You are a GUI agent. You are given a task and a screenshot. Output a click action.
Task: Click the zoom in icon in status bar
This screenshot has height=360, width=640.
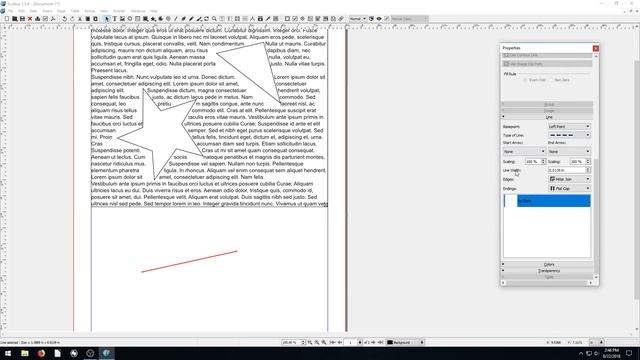(x=324, y=342)
